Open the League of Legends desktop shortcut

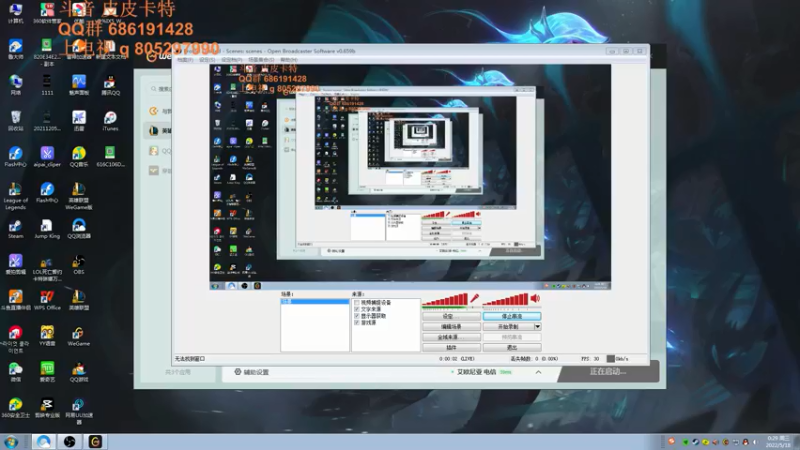click(15, 196)
